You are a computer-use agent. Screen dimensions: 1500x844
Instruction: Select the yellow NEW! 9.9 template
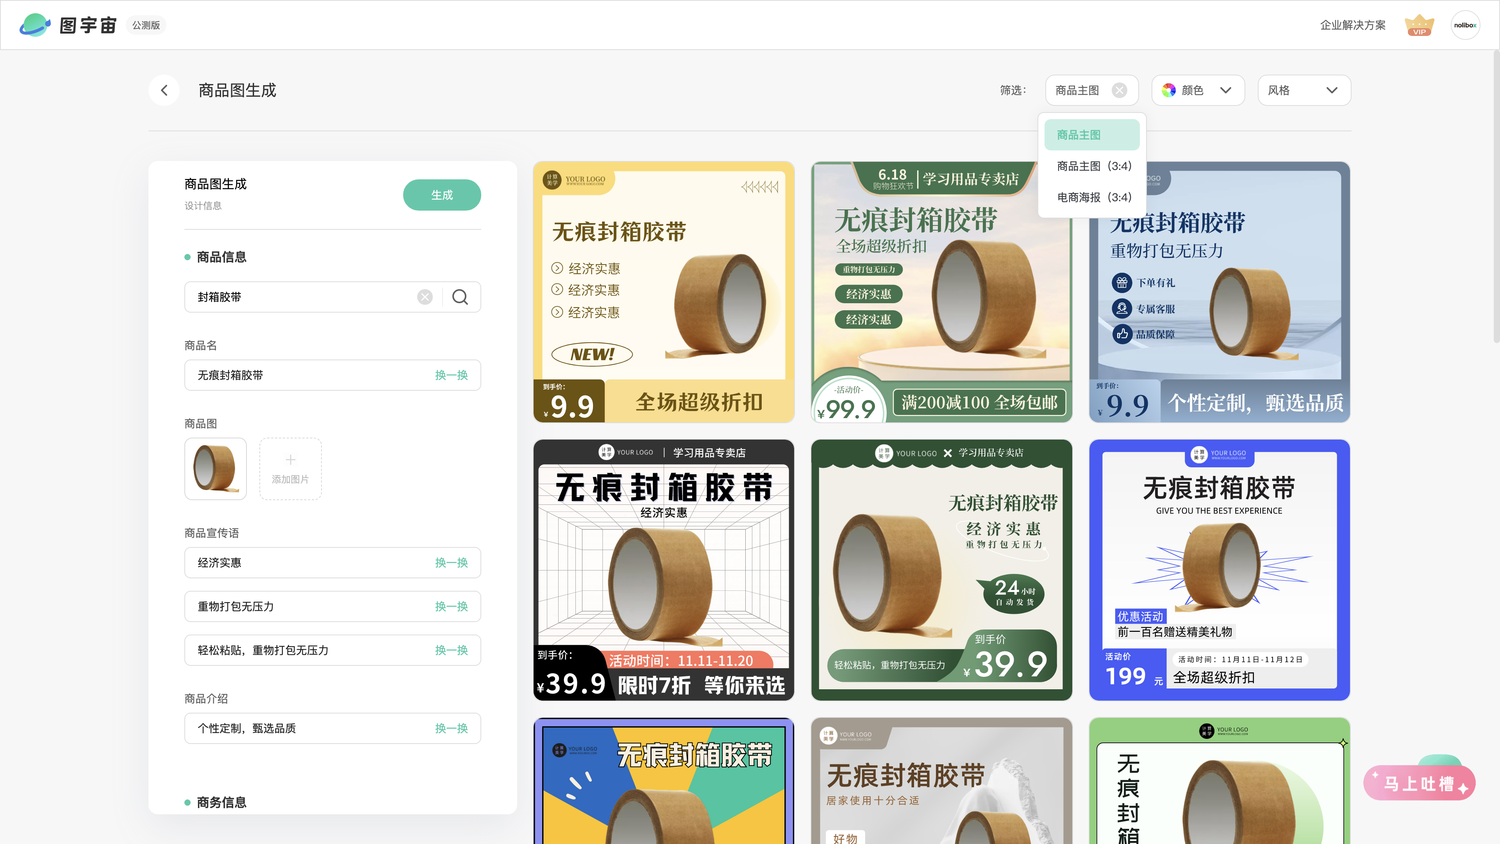point(664,292)
